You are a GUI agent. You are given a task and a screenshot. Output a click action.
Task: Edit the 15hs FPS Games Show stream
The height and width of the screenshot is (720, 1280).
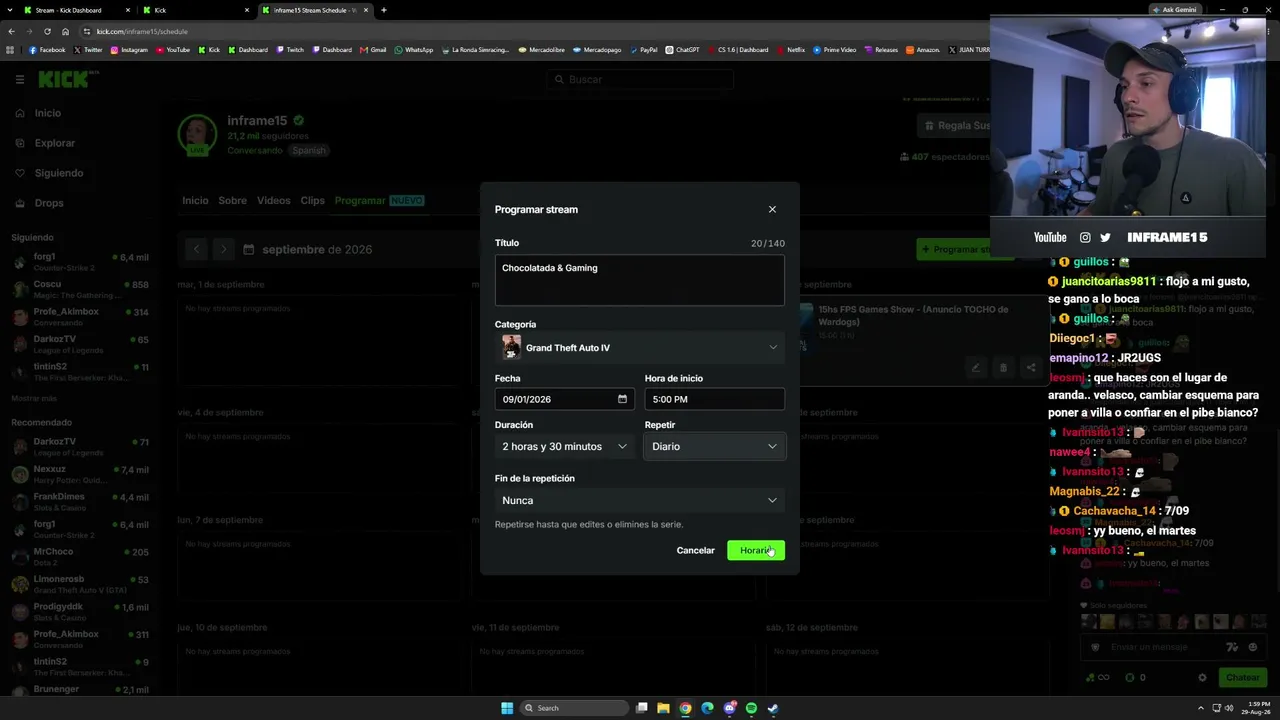click(976, 368)
